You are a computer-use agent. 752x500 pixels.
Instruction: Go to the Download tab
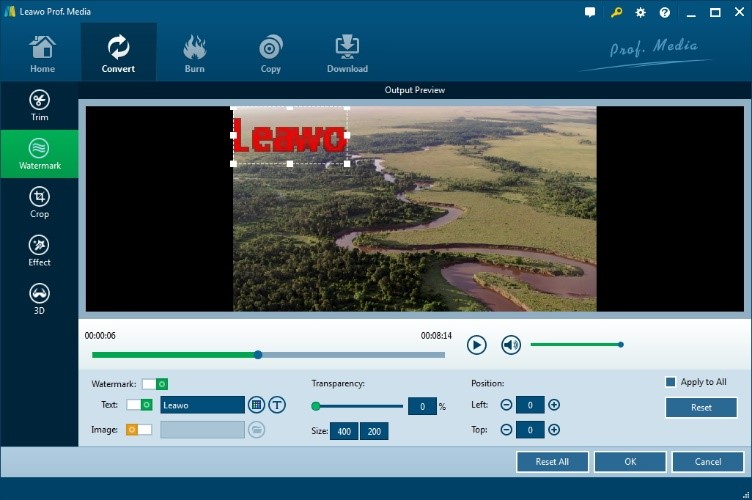pos(347,54)
